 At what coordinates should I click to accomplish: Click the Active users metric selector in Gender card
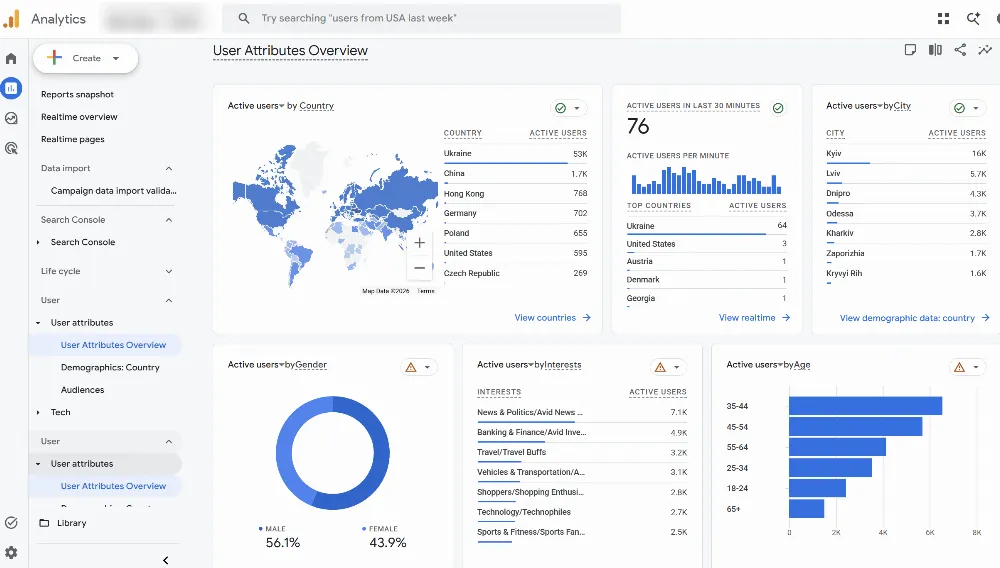coord(256,365)
